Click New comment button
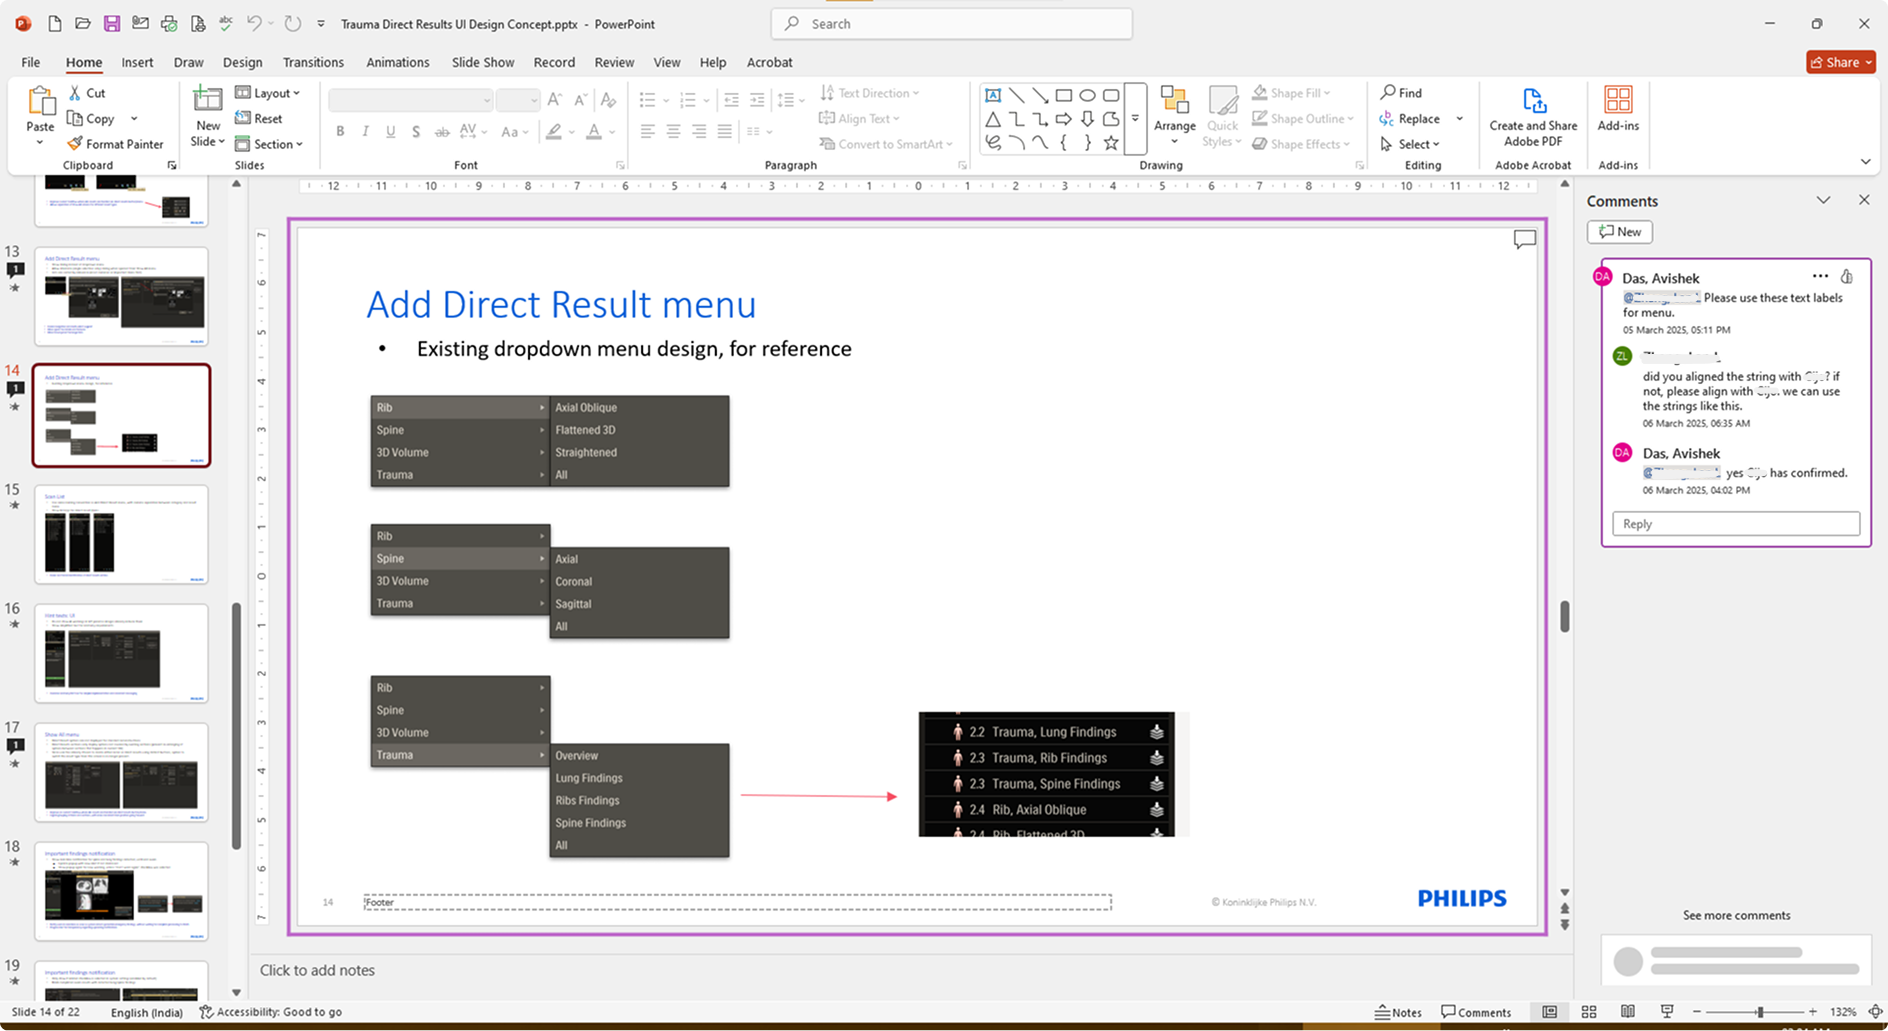Viewport: 1888px width, 1031px height. 1619,232
